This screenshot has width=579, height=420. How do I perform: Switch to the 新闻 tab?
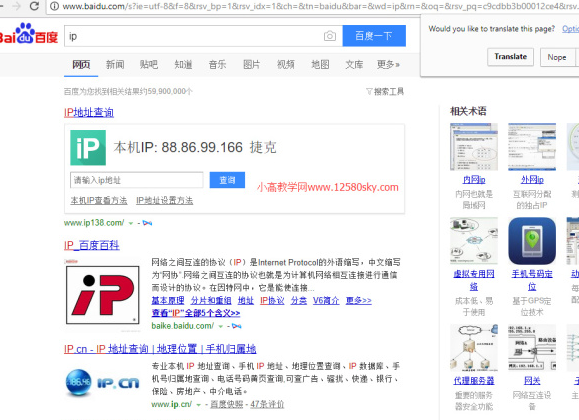click(115, 65)
